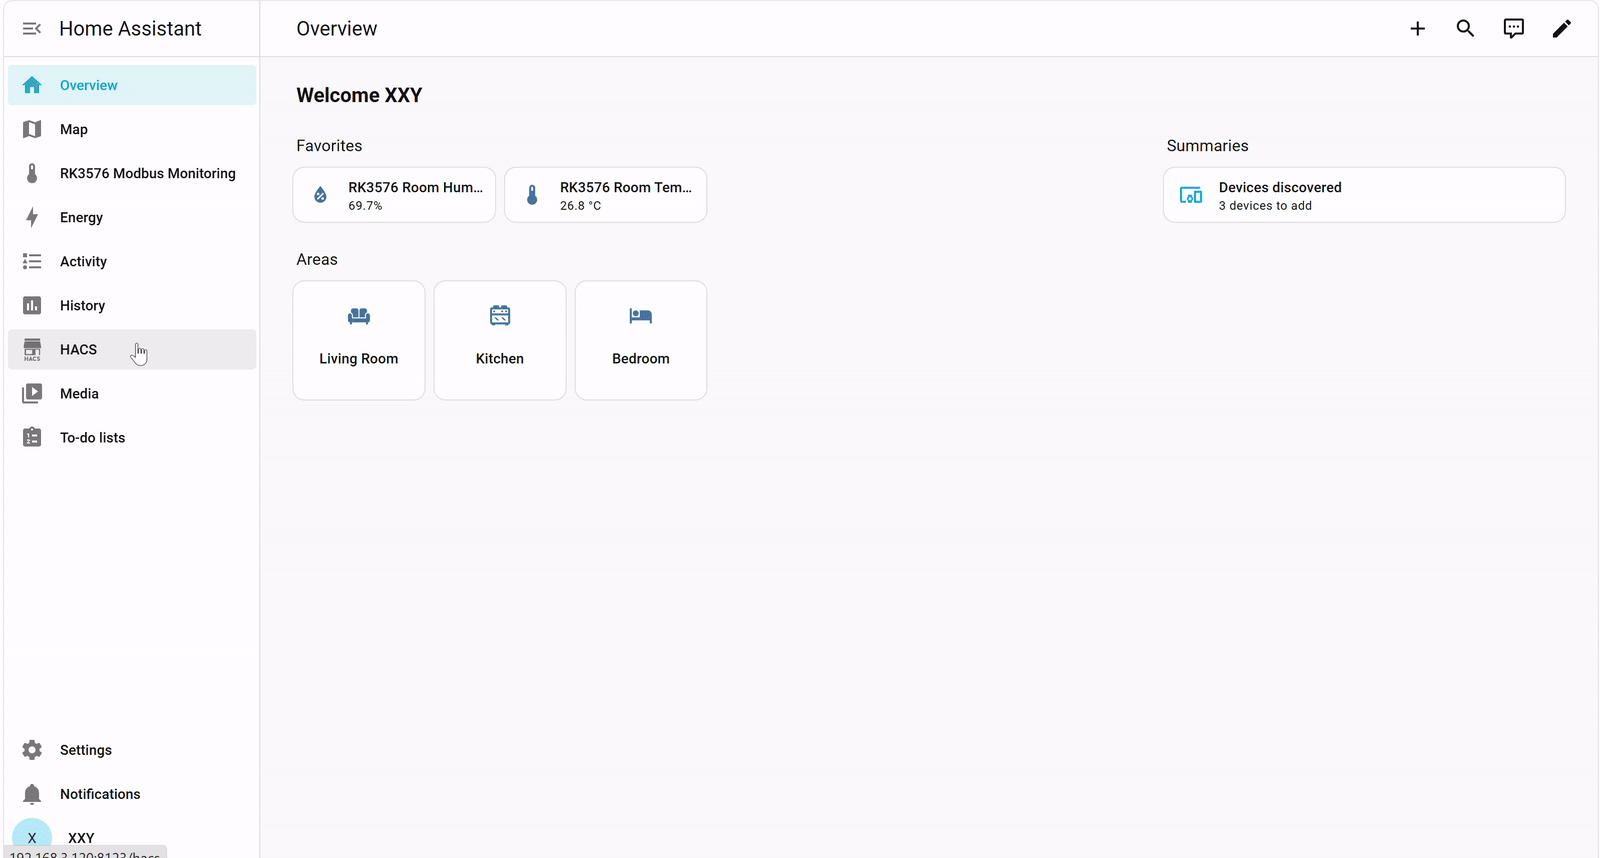This screenshot has width=1600, height=858.
Task: Click the History chart icon
Action: point(32,305)
